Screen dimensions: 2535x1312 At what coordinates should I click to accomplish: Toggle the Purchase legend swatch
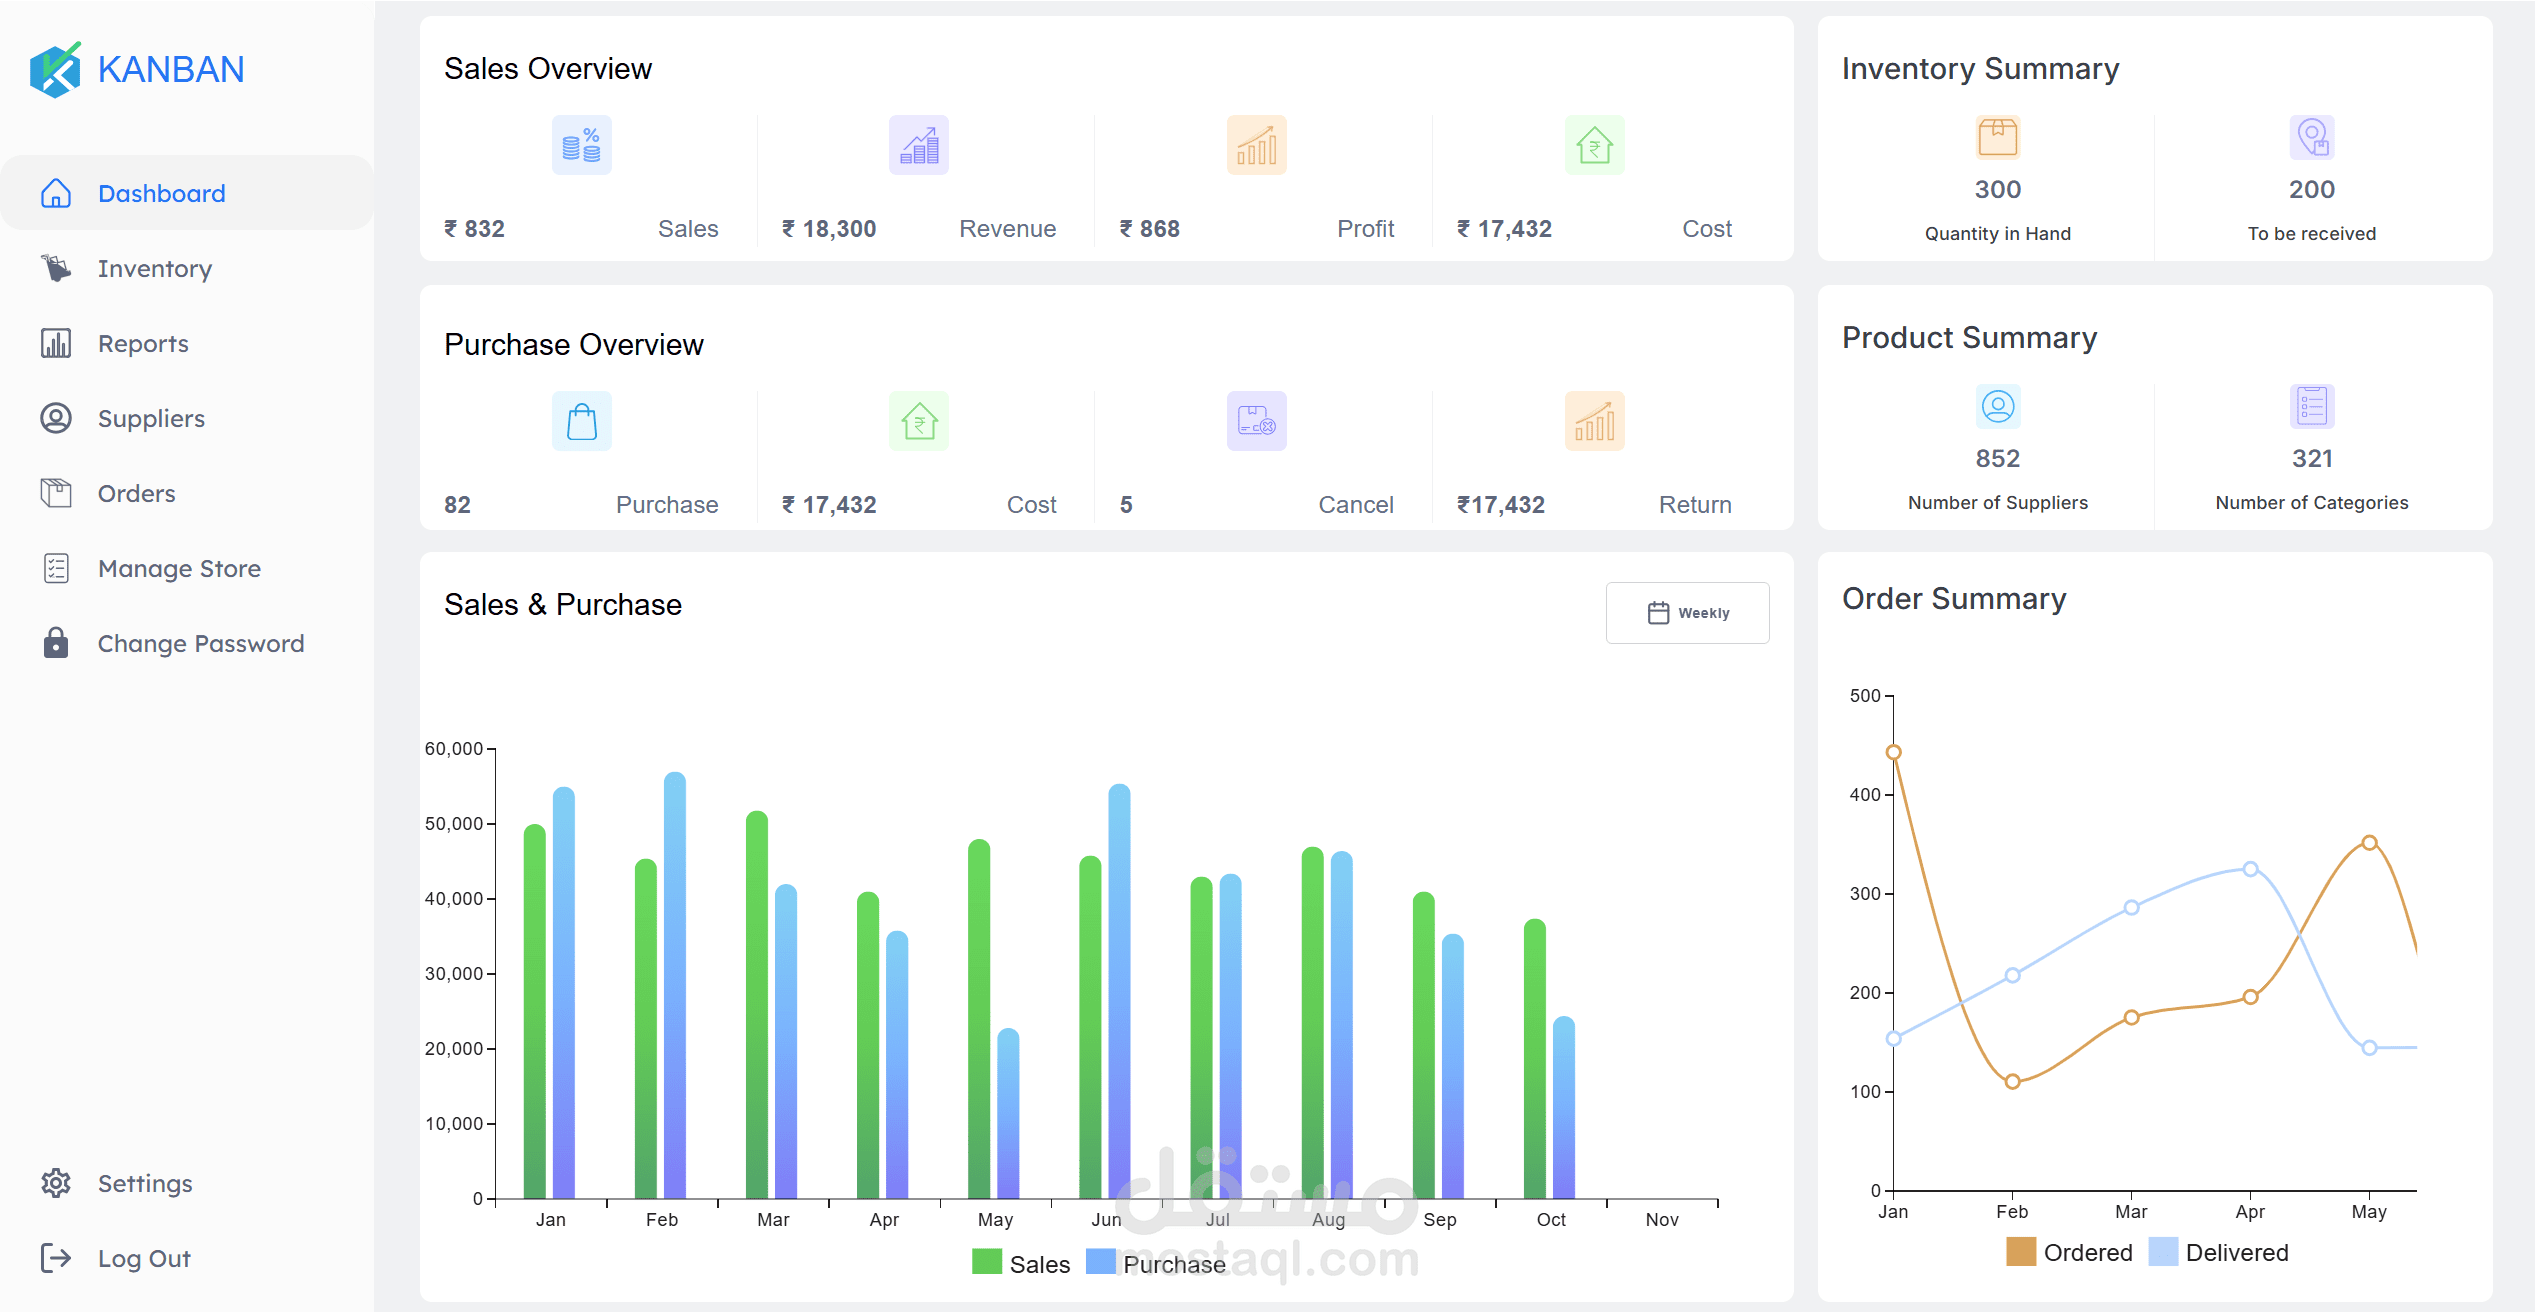(x=1100, y=1262)
